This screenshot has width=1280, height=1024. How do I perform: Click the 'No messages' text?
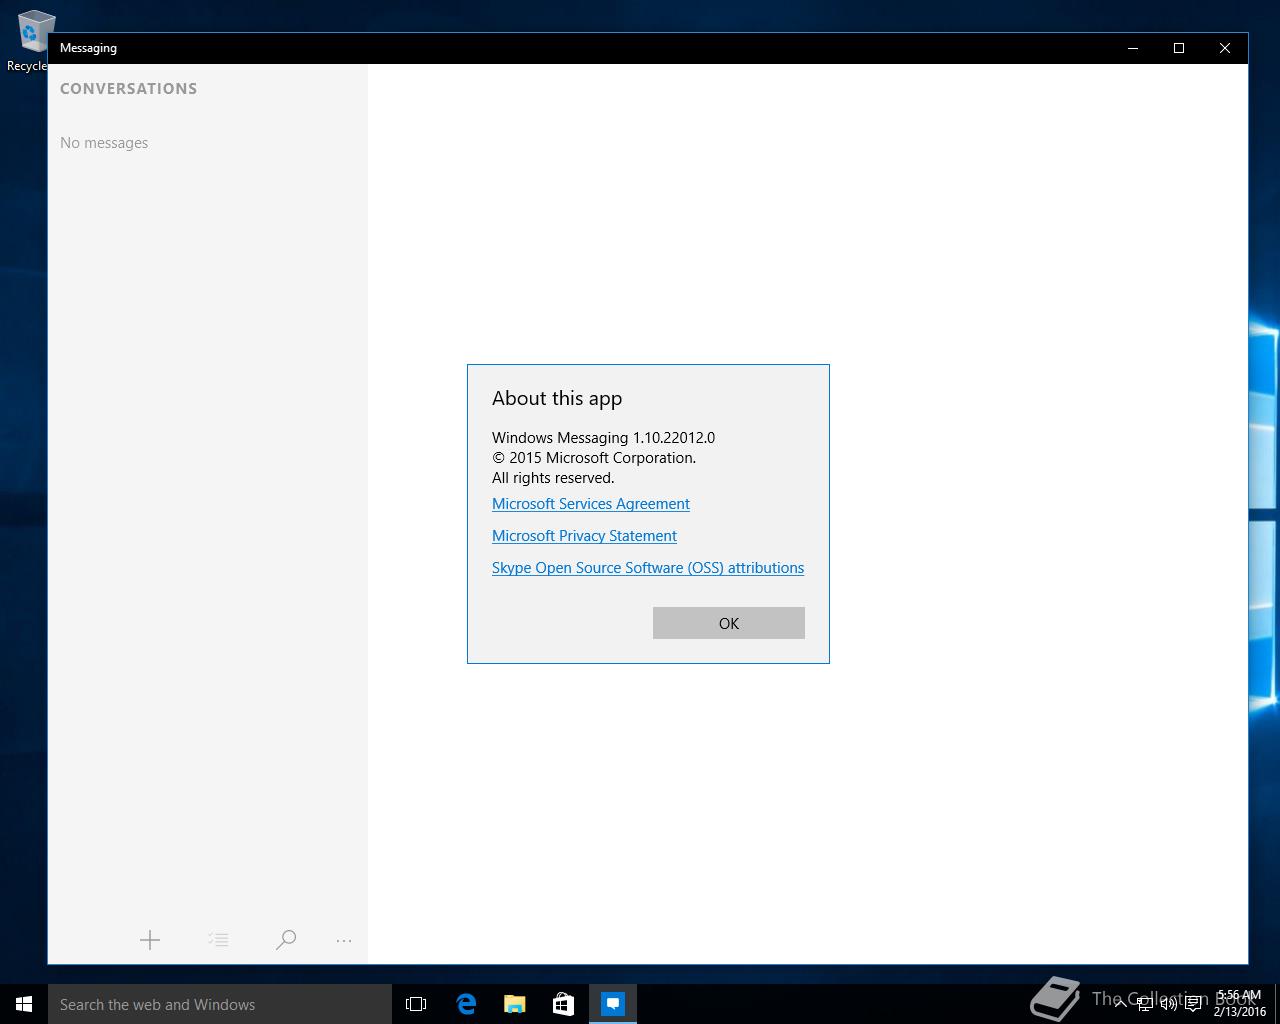[x=104, y=143]
